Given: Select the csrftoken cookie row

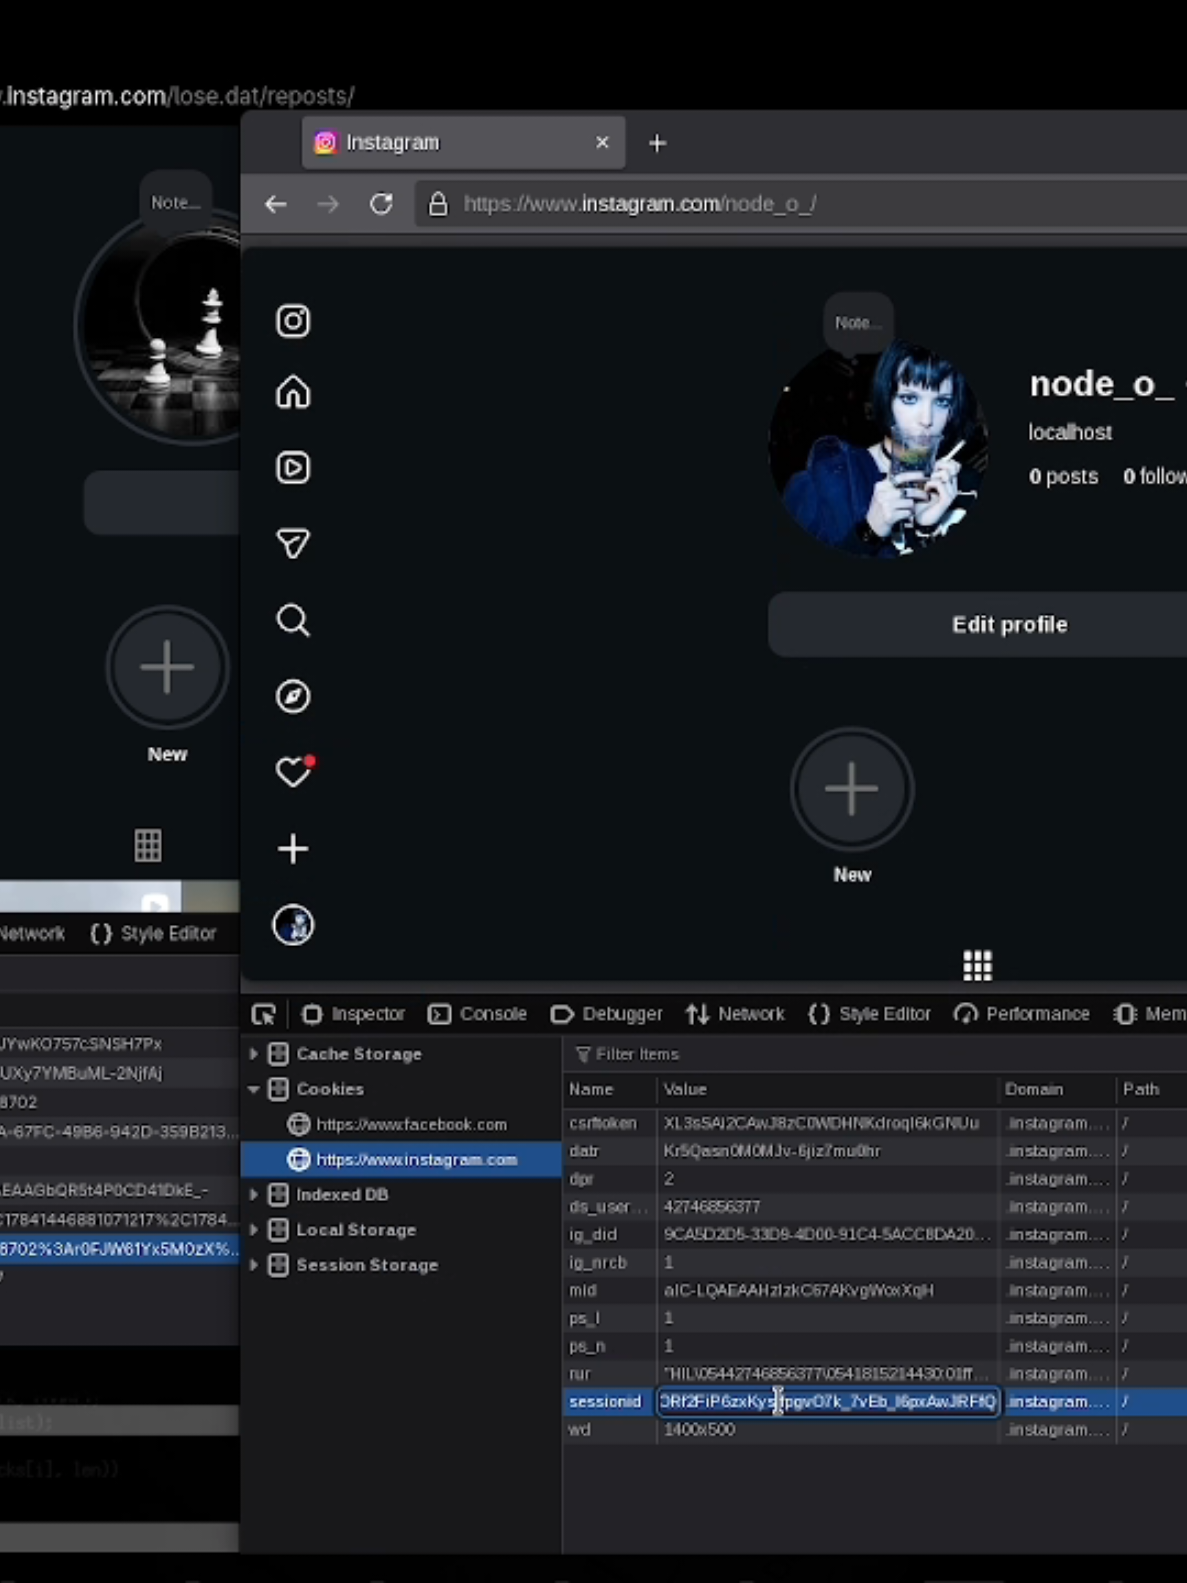Looking at the screenshot, I should pos(875,1123).
